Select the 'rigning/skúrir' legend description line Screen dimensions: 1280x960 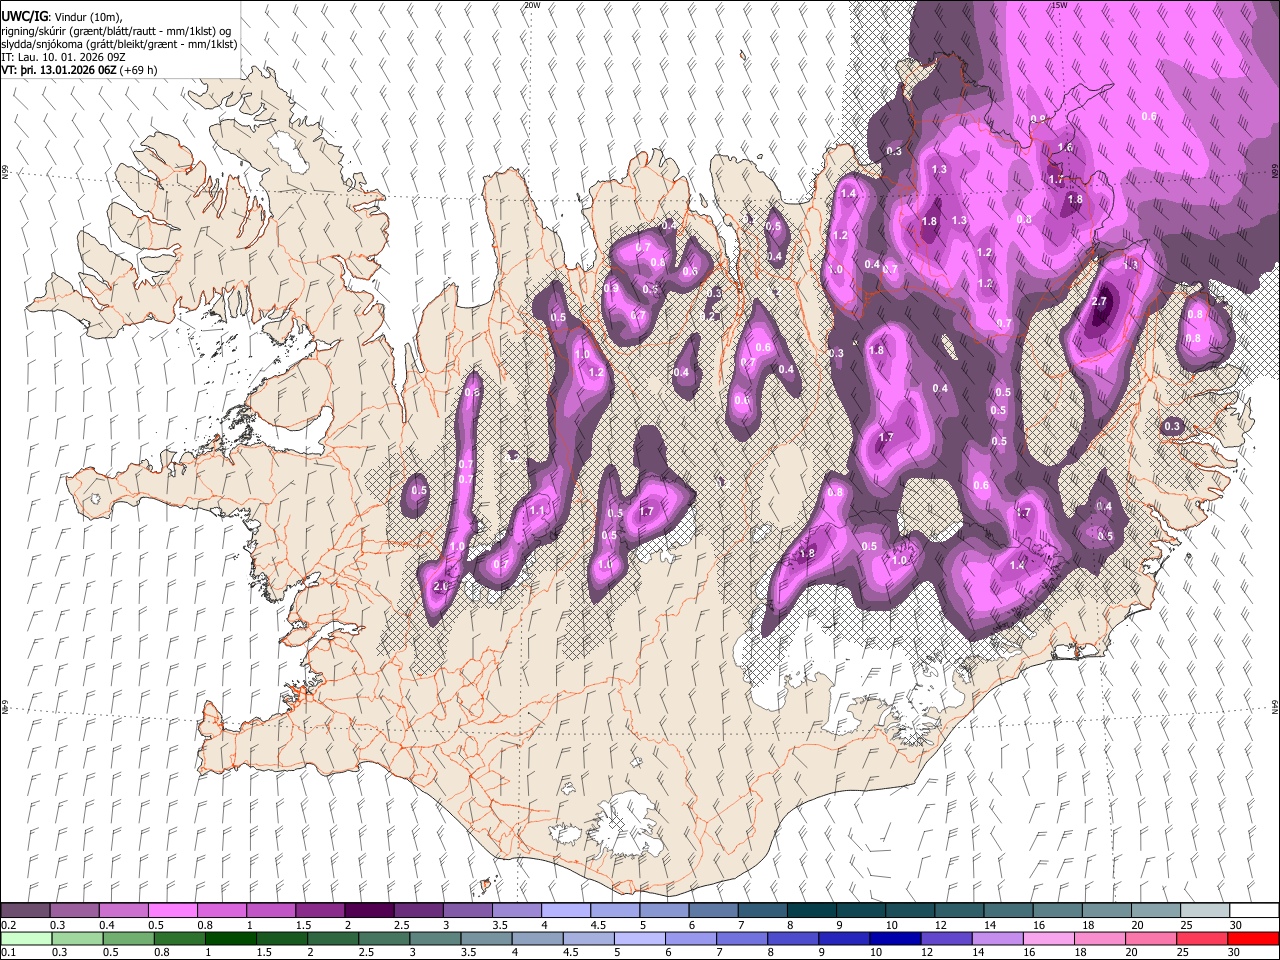pyautogui.click(x=117, y=31)
